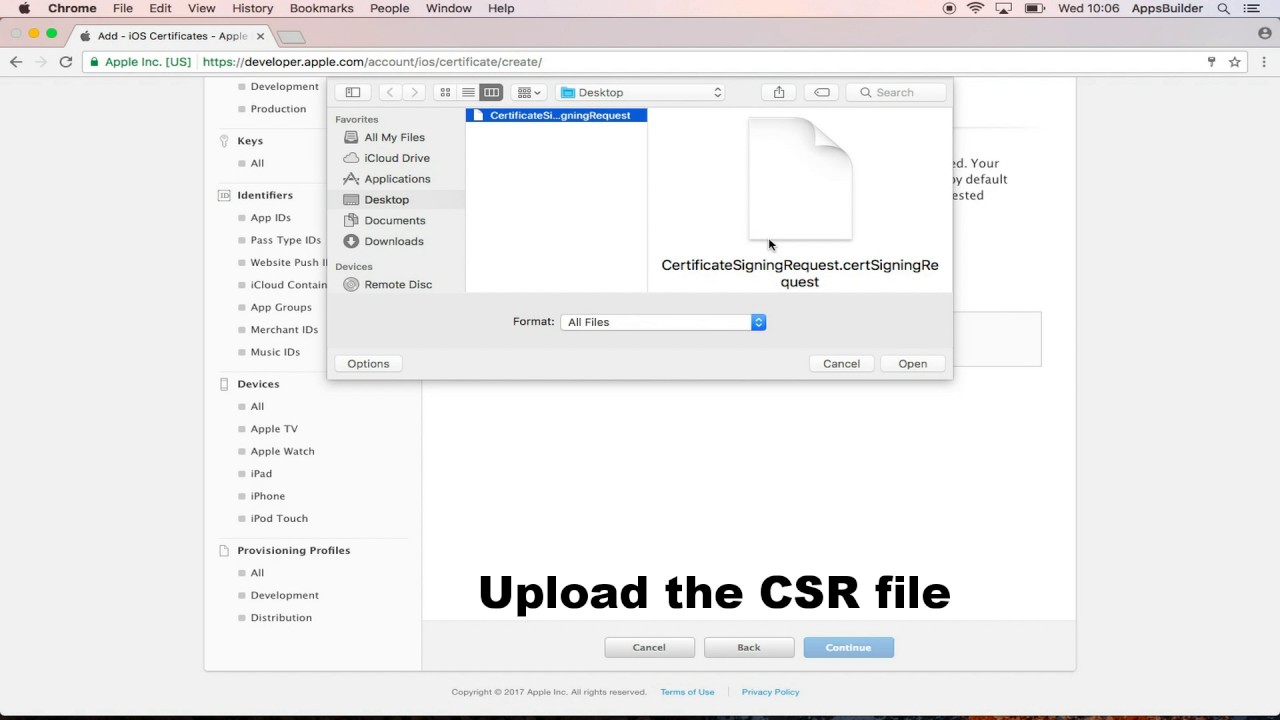Open the Apple menu
Viewport: 1280px width, 720px height.
click(x=24, y=8)
